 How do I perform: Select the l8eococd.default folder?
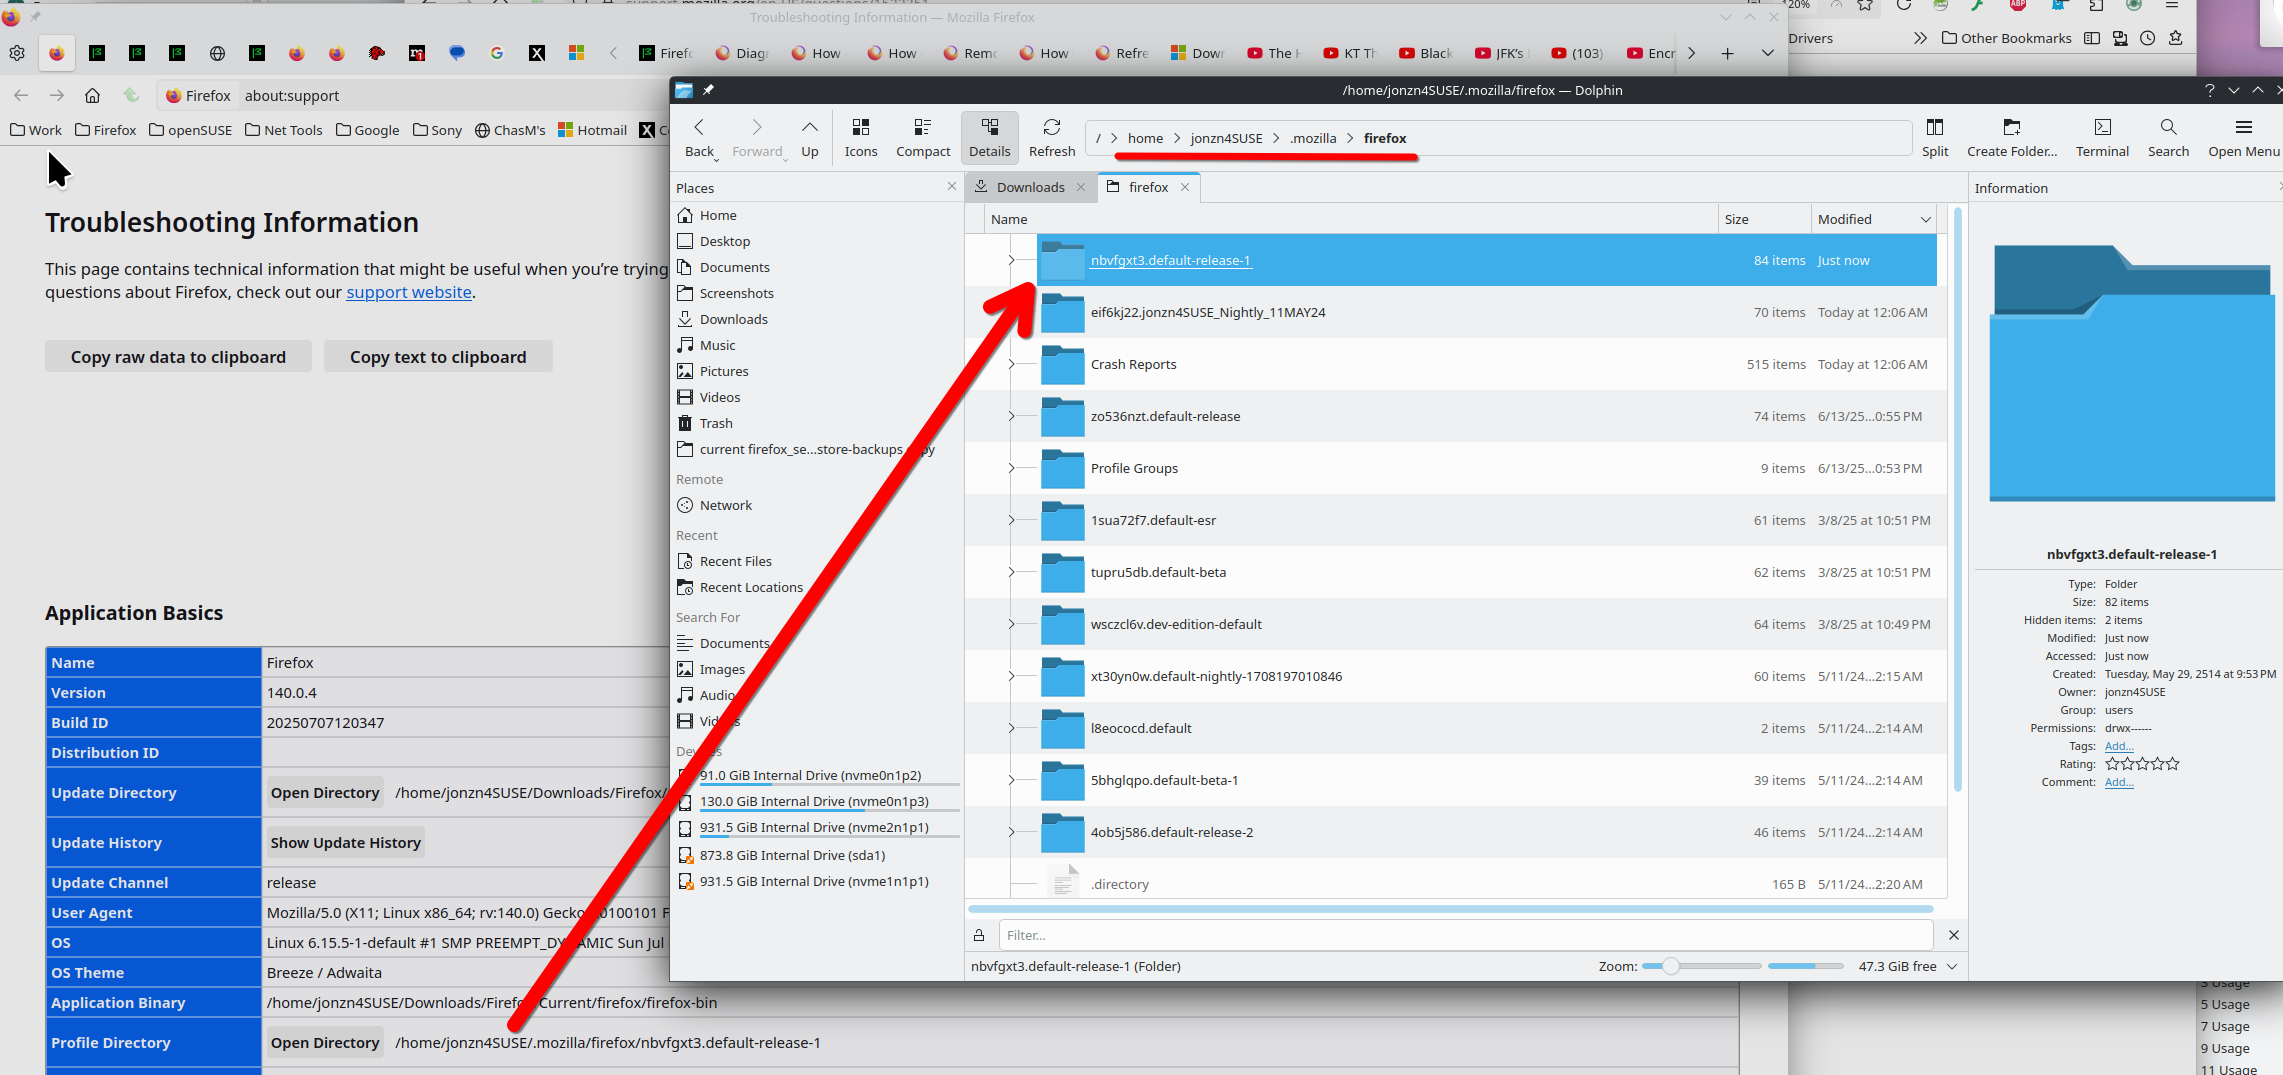point(1141,728)
